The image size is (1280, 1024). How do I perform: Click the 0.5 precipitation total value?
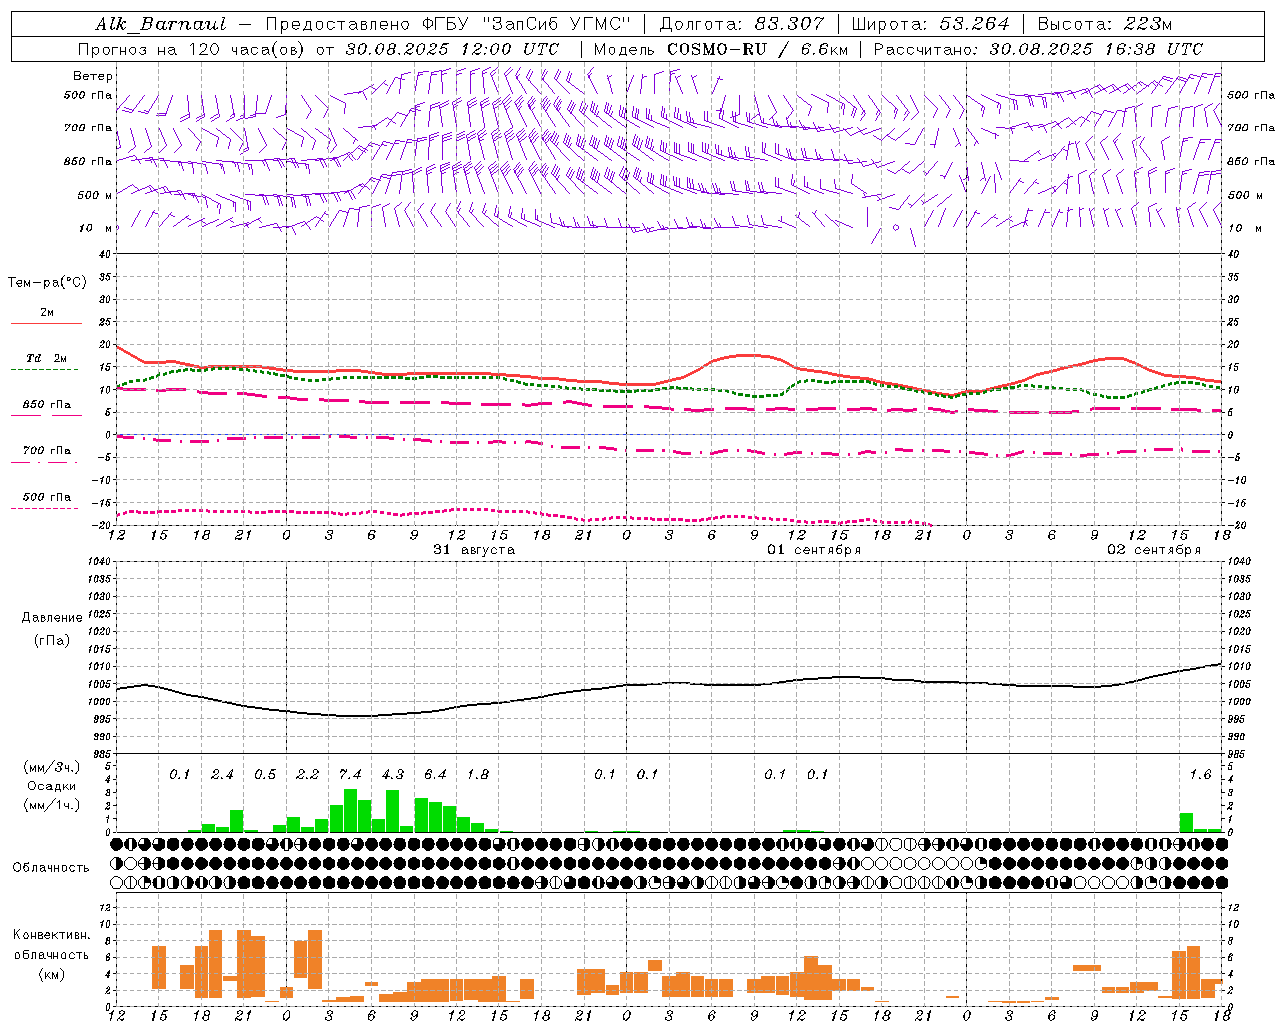tap(265, 774)
